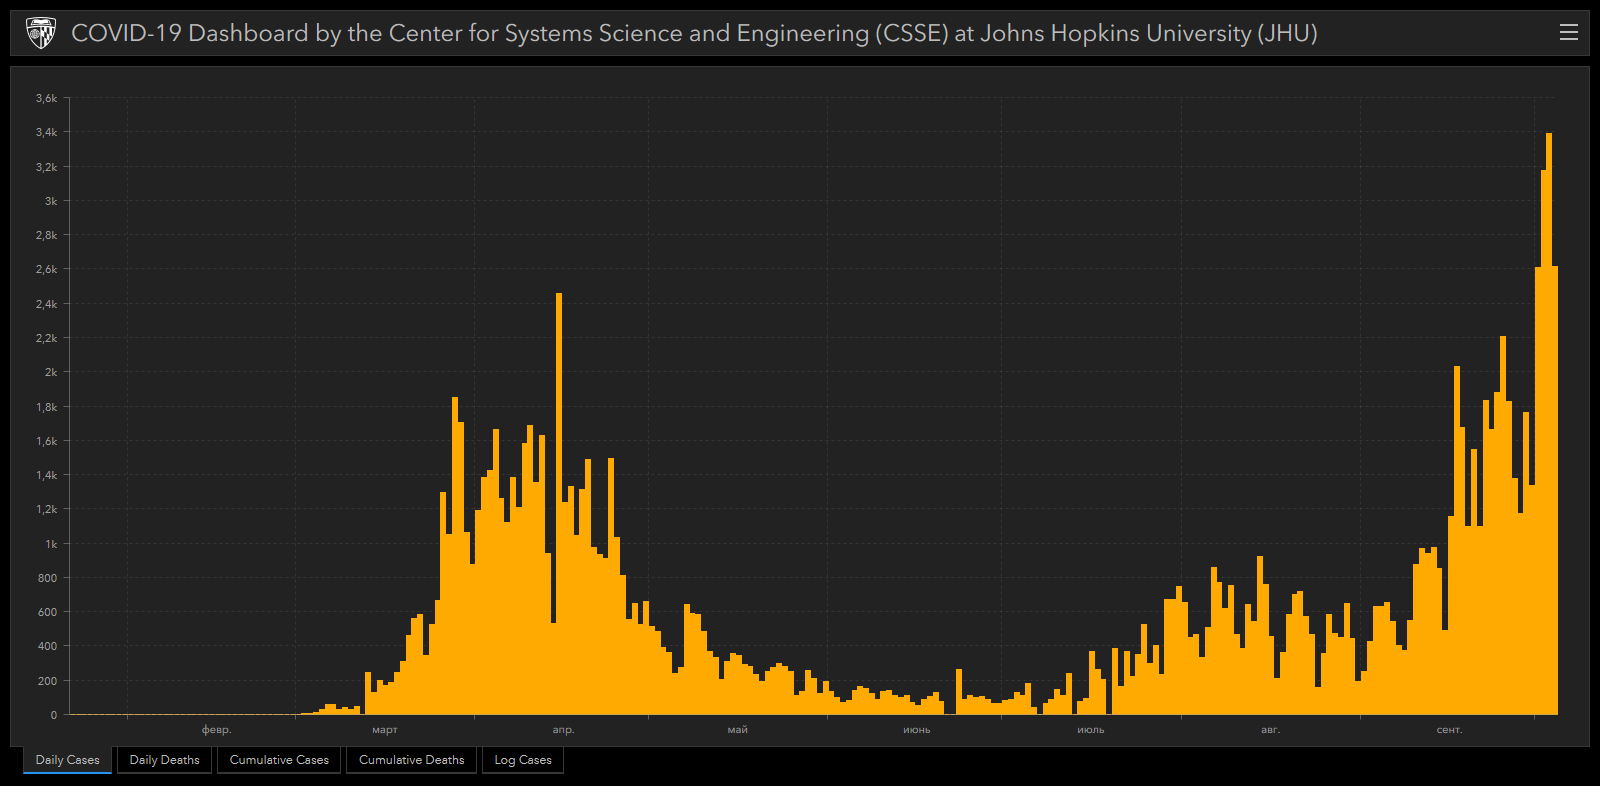Viewport: 1600px width, 786px height.
Task: Select the Daily Cases tab
Action: (68, 760)
